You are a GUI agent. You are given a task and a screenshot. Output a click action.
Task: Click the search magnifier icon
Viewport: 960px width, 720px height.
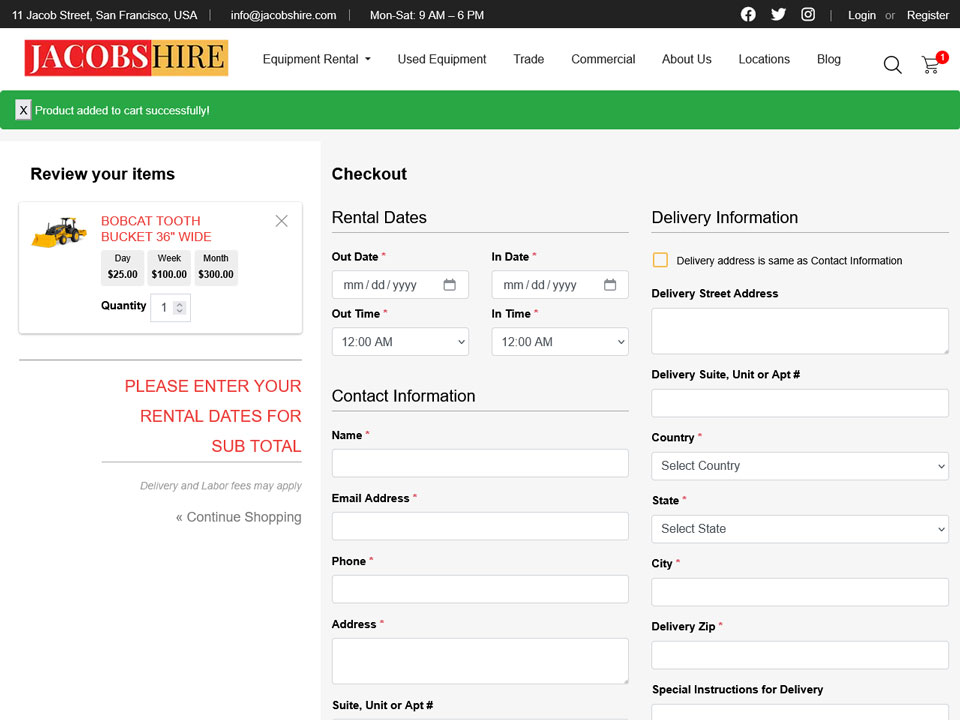892,65
